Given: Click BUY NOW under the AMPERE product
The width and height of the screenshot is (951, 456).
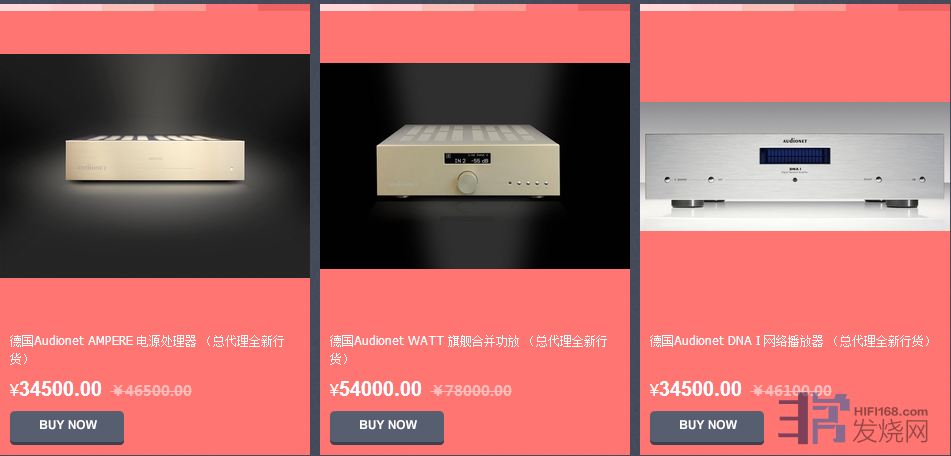Looking at the screenshot, I should pyautogui.click(x=67, y=426).
